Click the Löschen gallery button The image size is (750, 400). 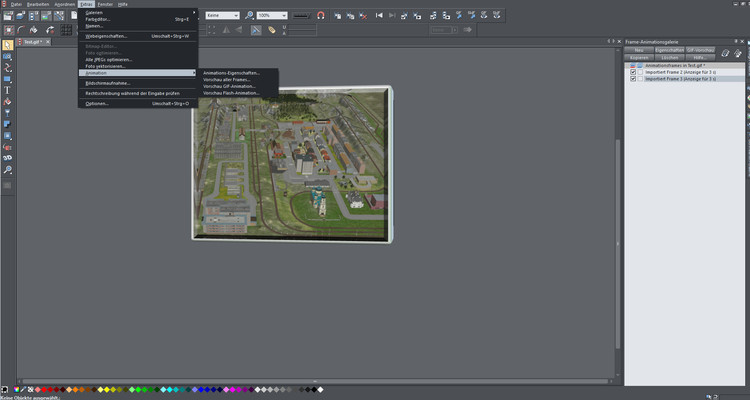pyautogui.click(x=669, y=57)
